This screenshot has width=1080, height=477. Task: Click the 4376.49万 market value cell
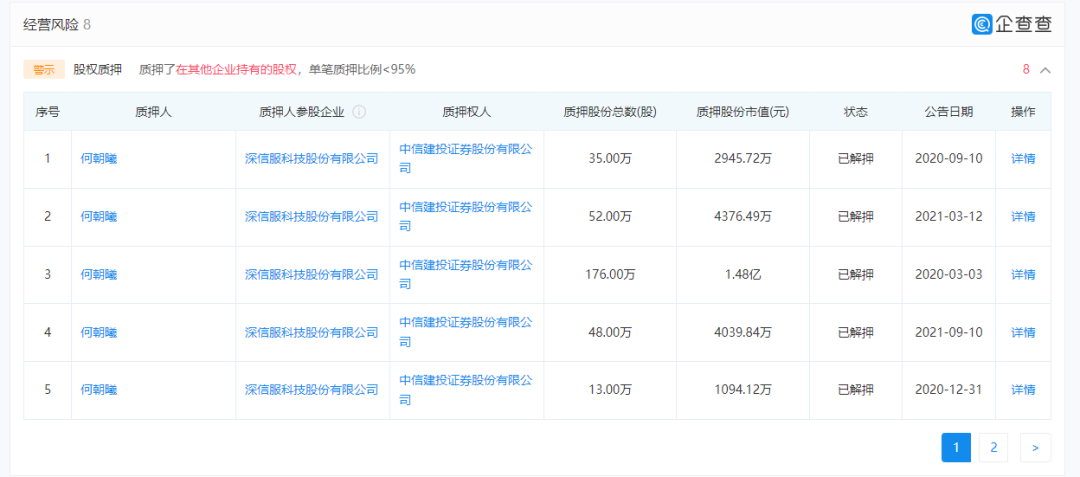742,216
